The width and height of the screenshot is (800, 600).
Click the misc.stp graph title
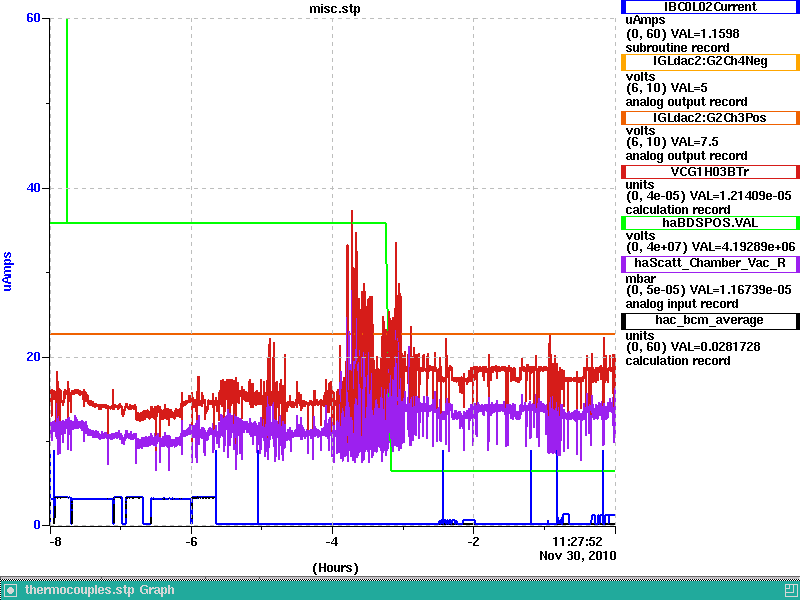(335, 9)
